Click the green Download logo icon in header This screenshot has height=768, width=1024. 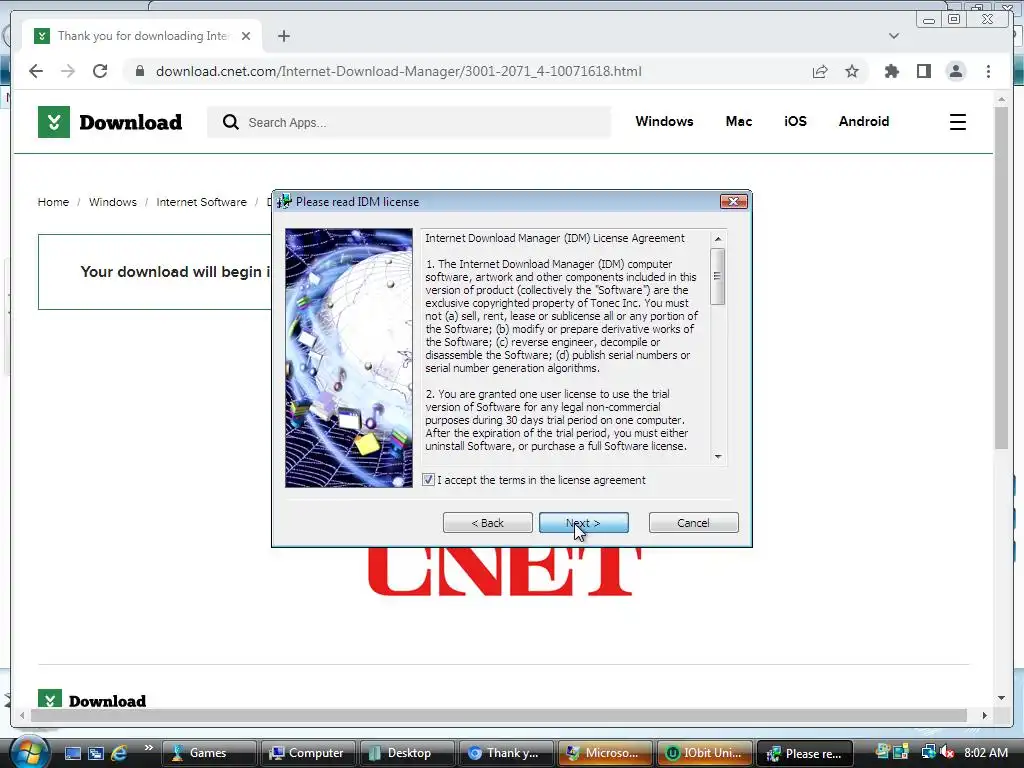[54, 122]
